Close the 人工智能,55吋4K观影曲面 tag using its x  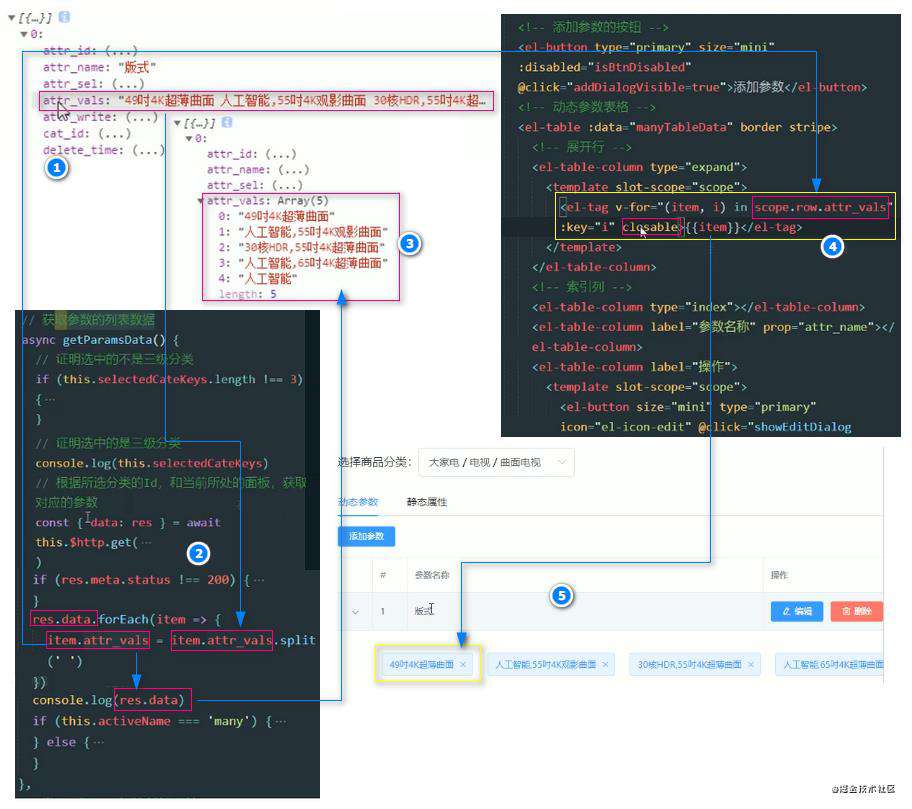tap(605, 664)
